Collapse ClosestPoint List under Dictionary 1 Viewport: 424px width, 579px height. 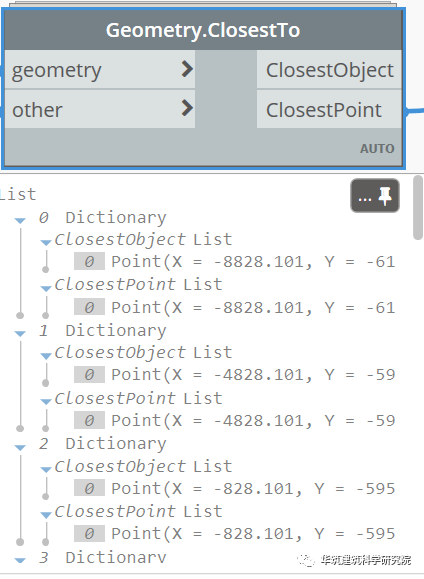pos(46,401)
